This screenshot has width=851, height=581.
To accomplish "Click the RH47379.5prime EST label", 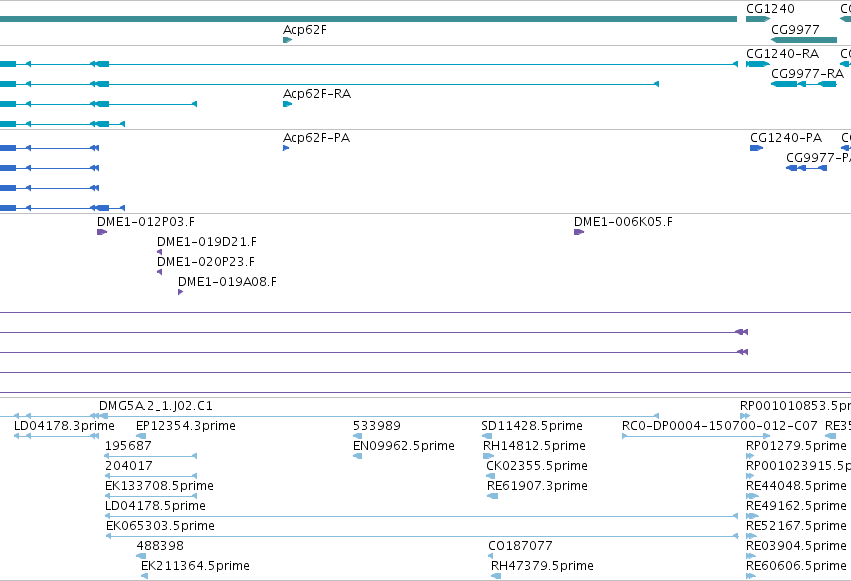I will [x=542, y=566].
